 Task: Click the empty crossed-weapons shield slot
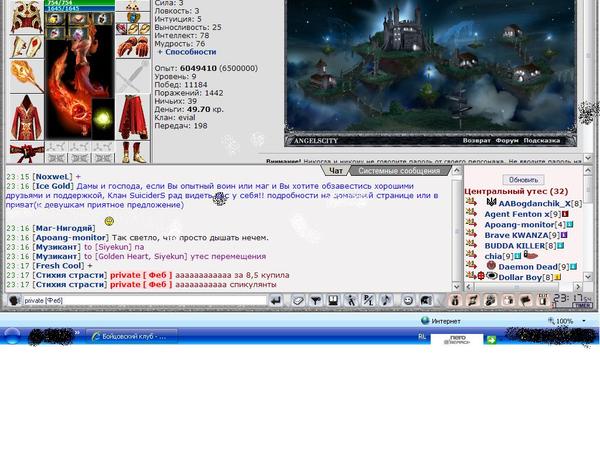coord(133,77)
